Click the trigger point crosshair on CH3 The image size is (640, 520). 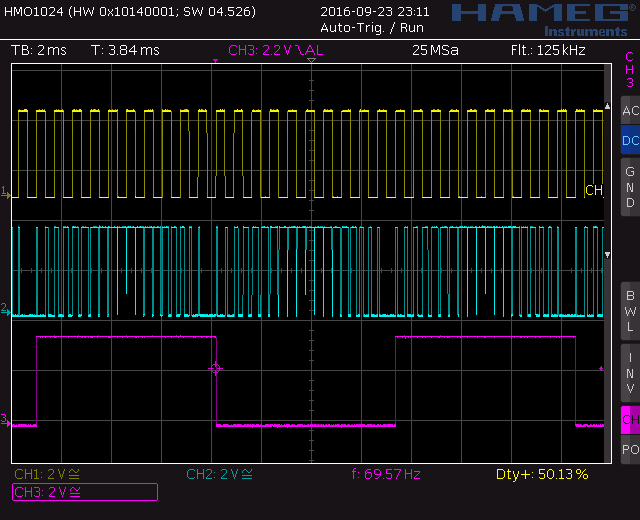pos(216,369)
